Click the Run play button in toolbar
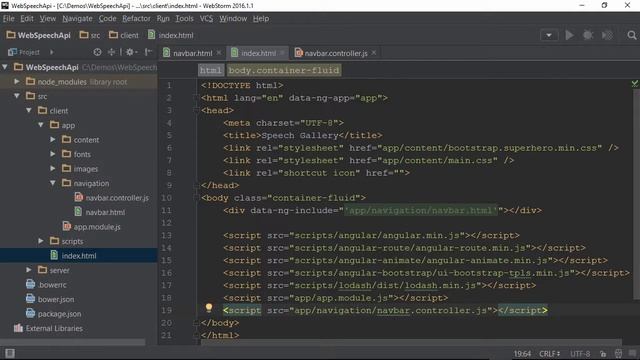Image resolution: width=640 pixels, height=360 pixels. (x=569, y=36)
